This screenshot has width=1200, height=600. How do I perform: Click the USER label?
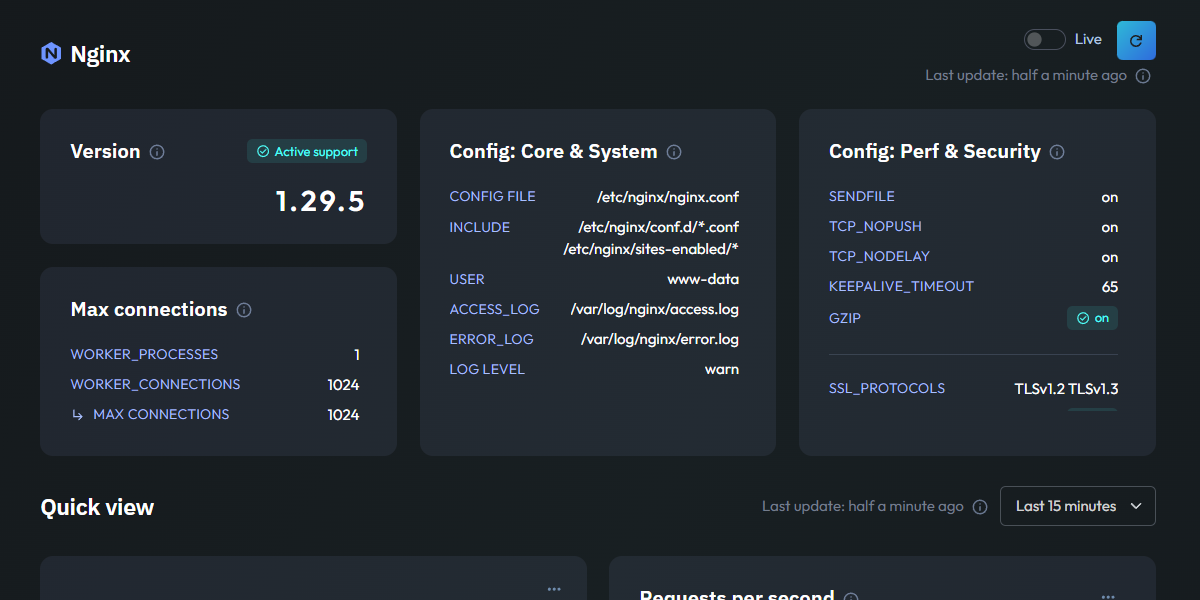(x=467, y=279)
